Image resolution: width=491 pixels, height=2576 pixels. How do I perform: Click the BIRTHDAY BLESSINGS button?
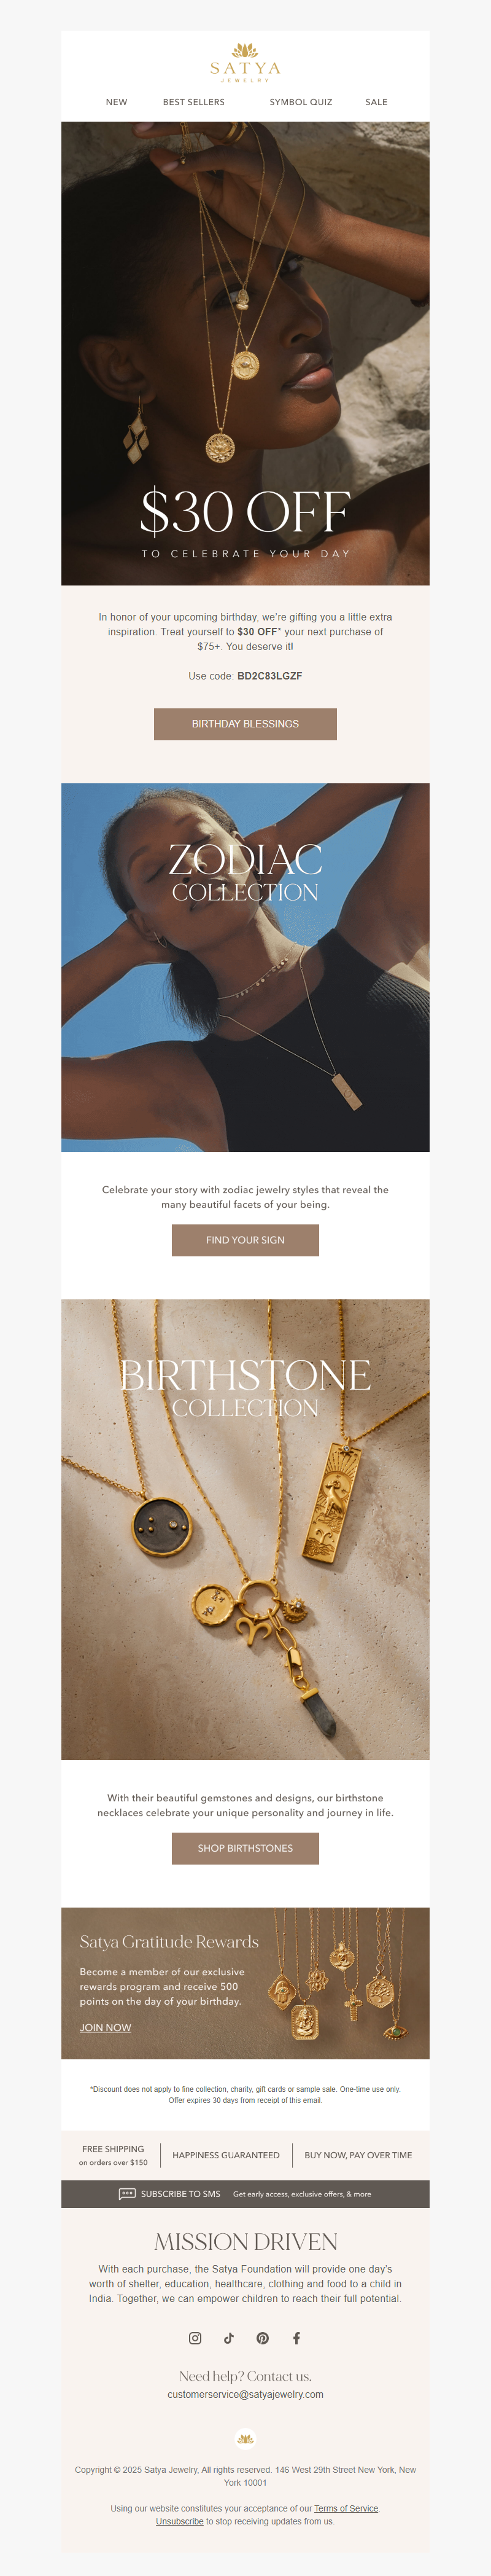tap(245, 724)
